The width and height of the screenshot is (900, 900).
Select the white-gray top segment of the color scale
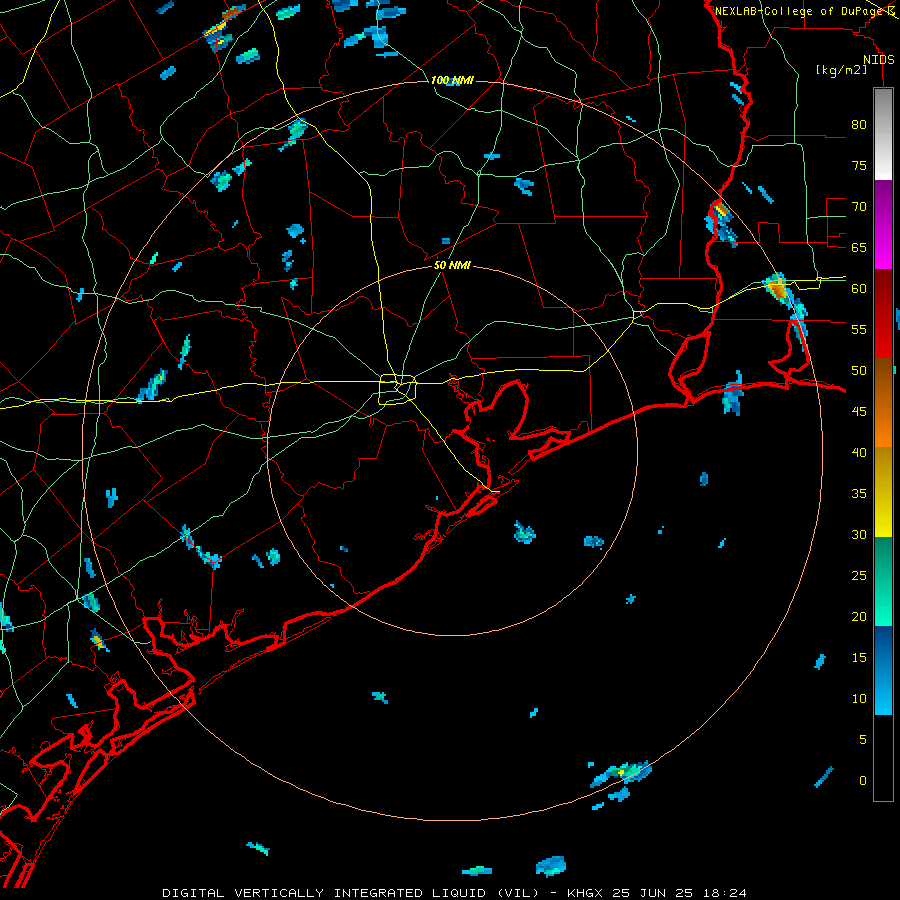883,134
